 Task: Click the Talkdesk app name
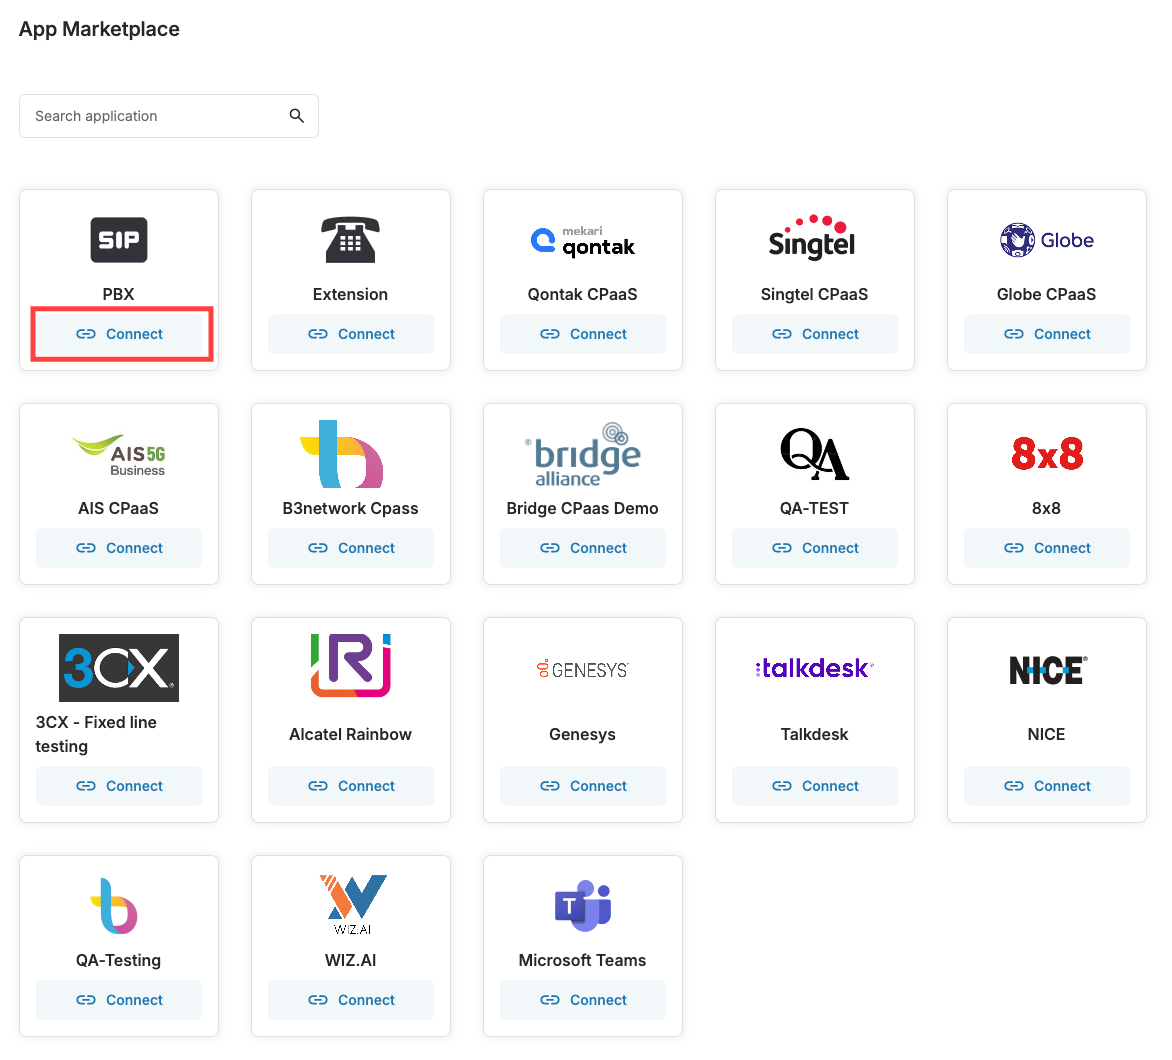pos(815,734)
